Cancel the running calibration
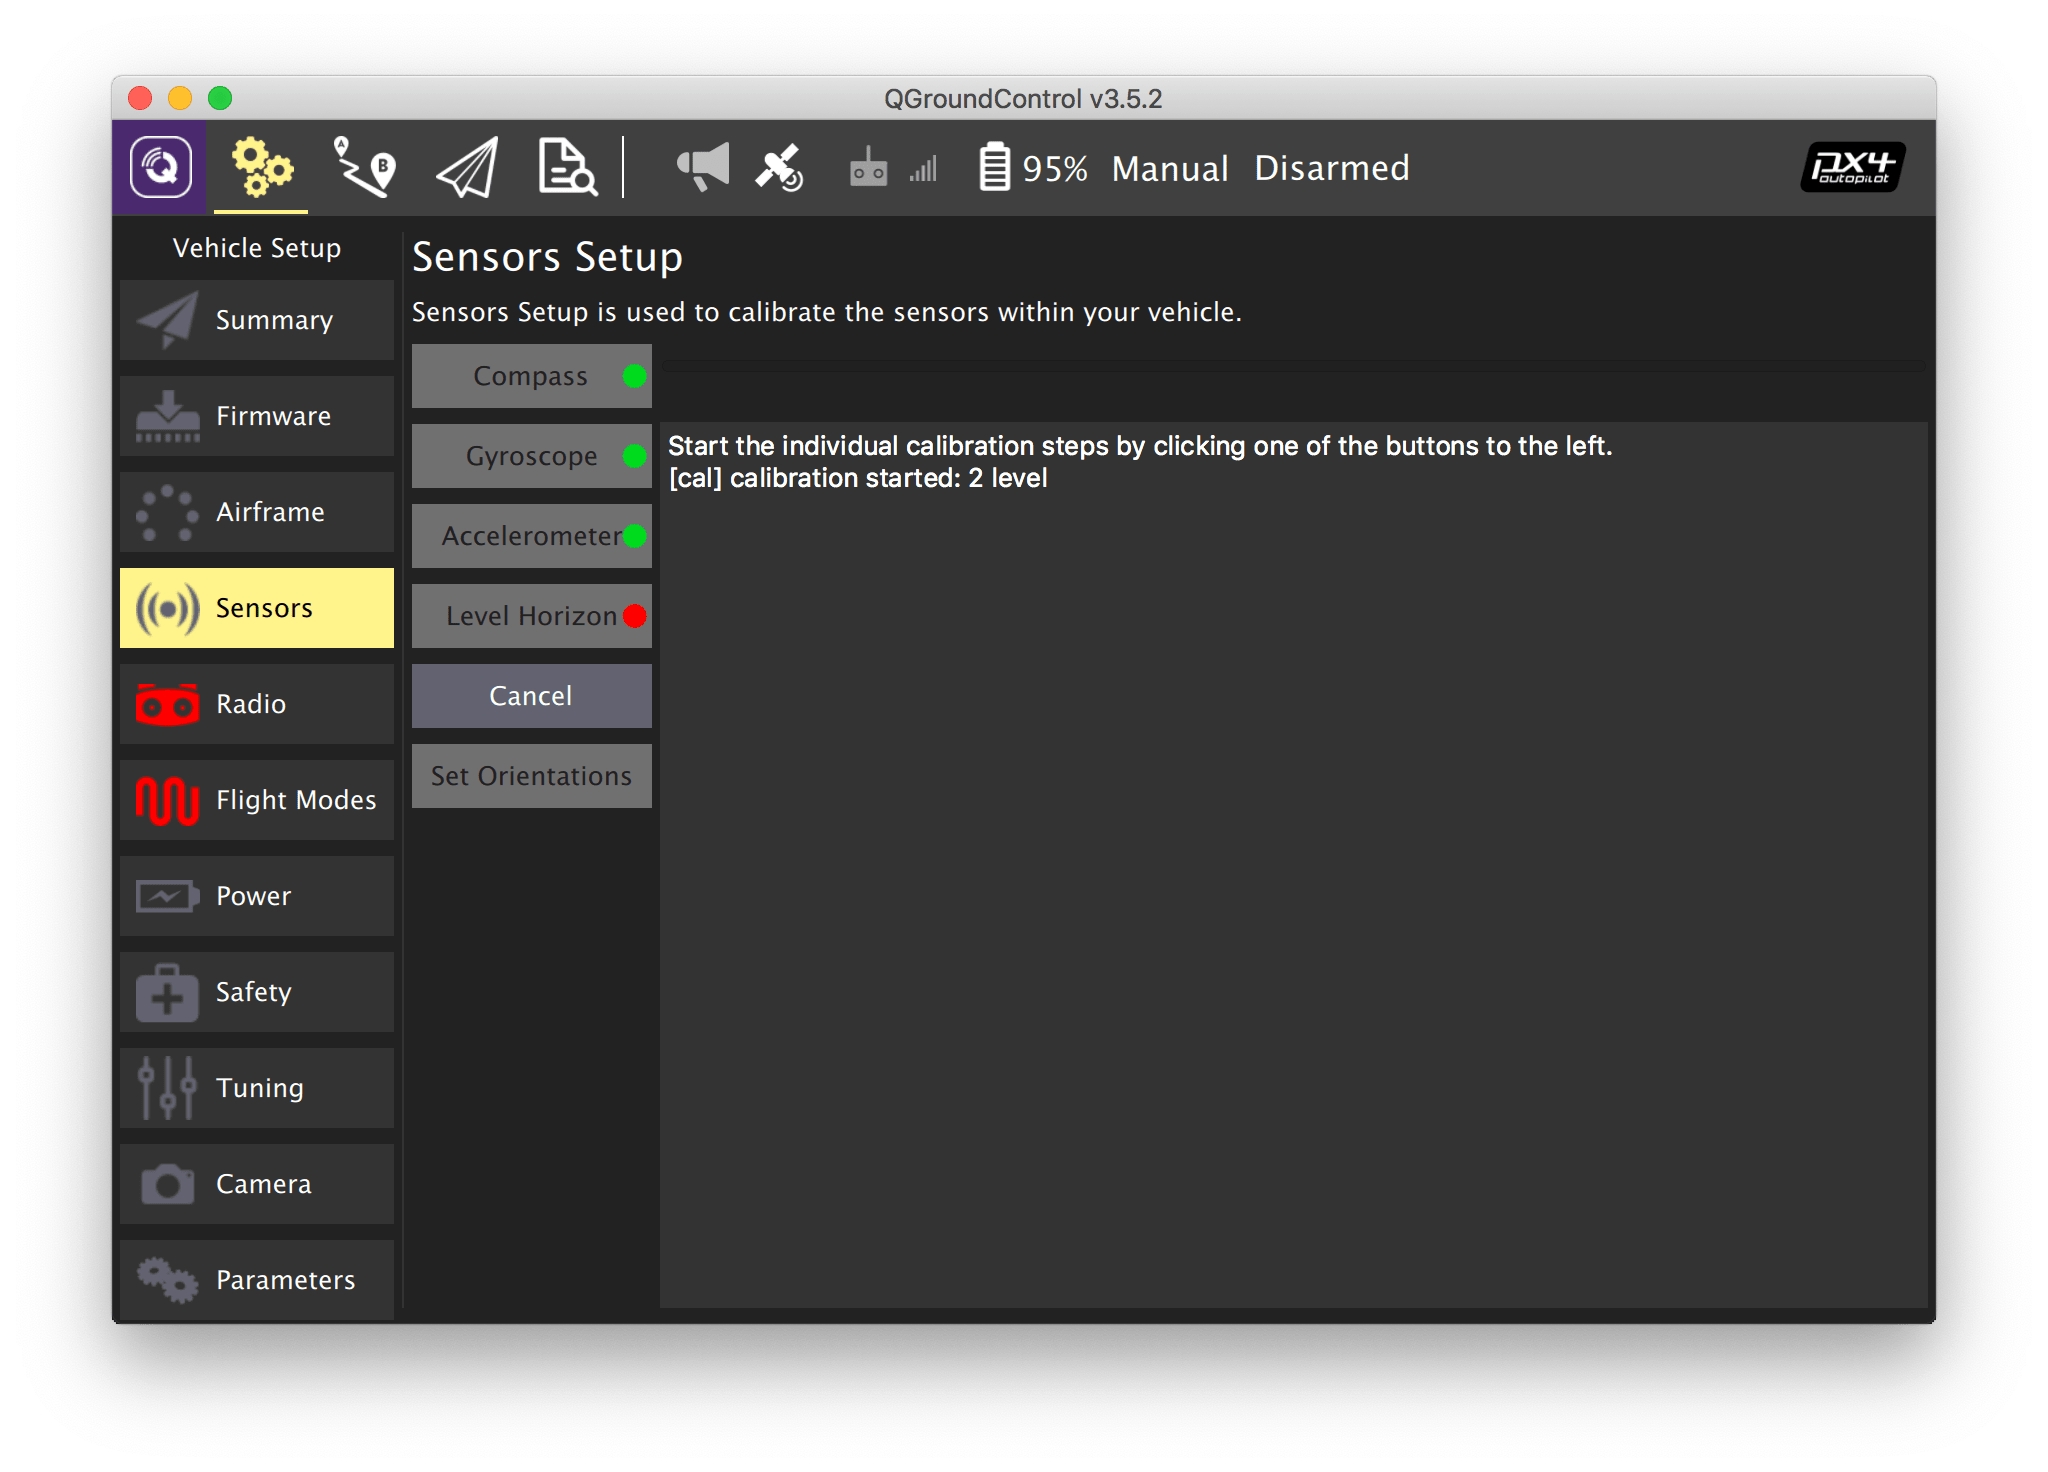The height and width of the screenshot is (1472, 2048). [x=531, y=696]
